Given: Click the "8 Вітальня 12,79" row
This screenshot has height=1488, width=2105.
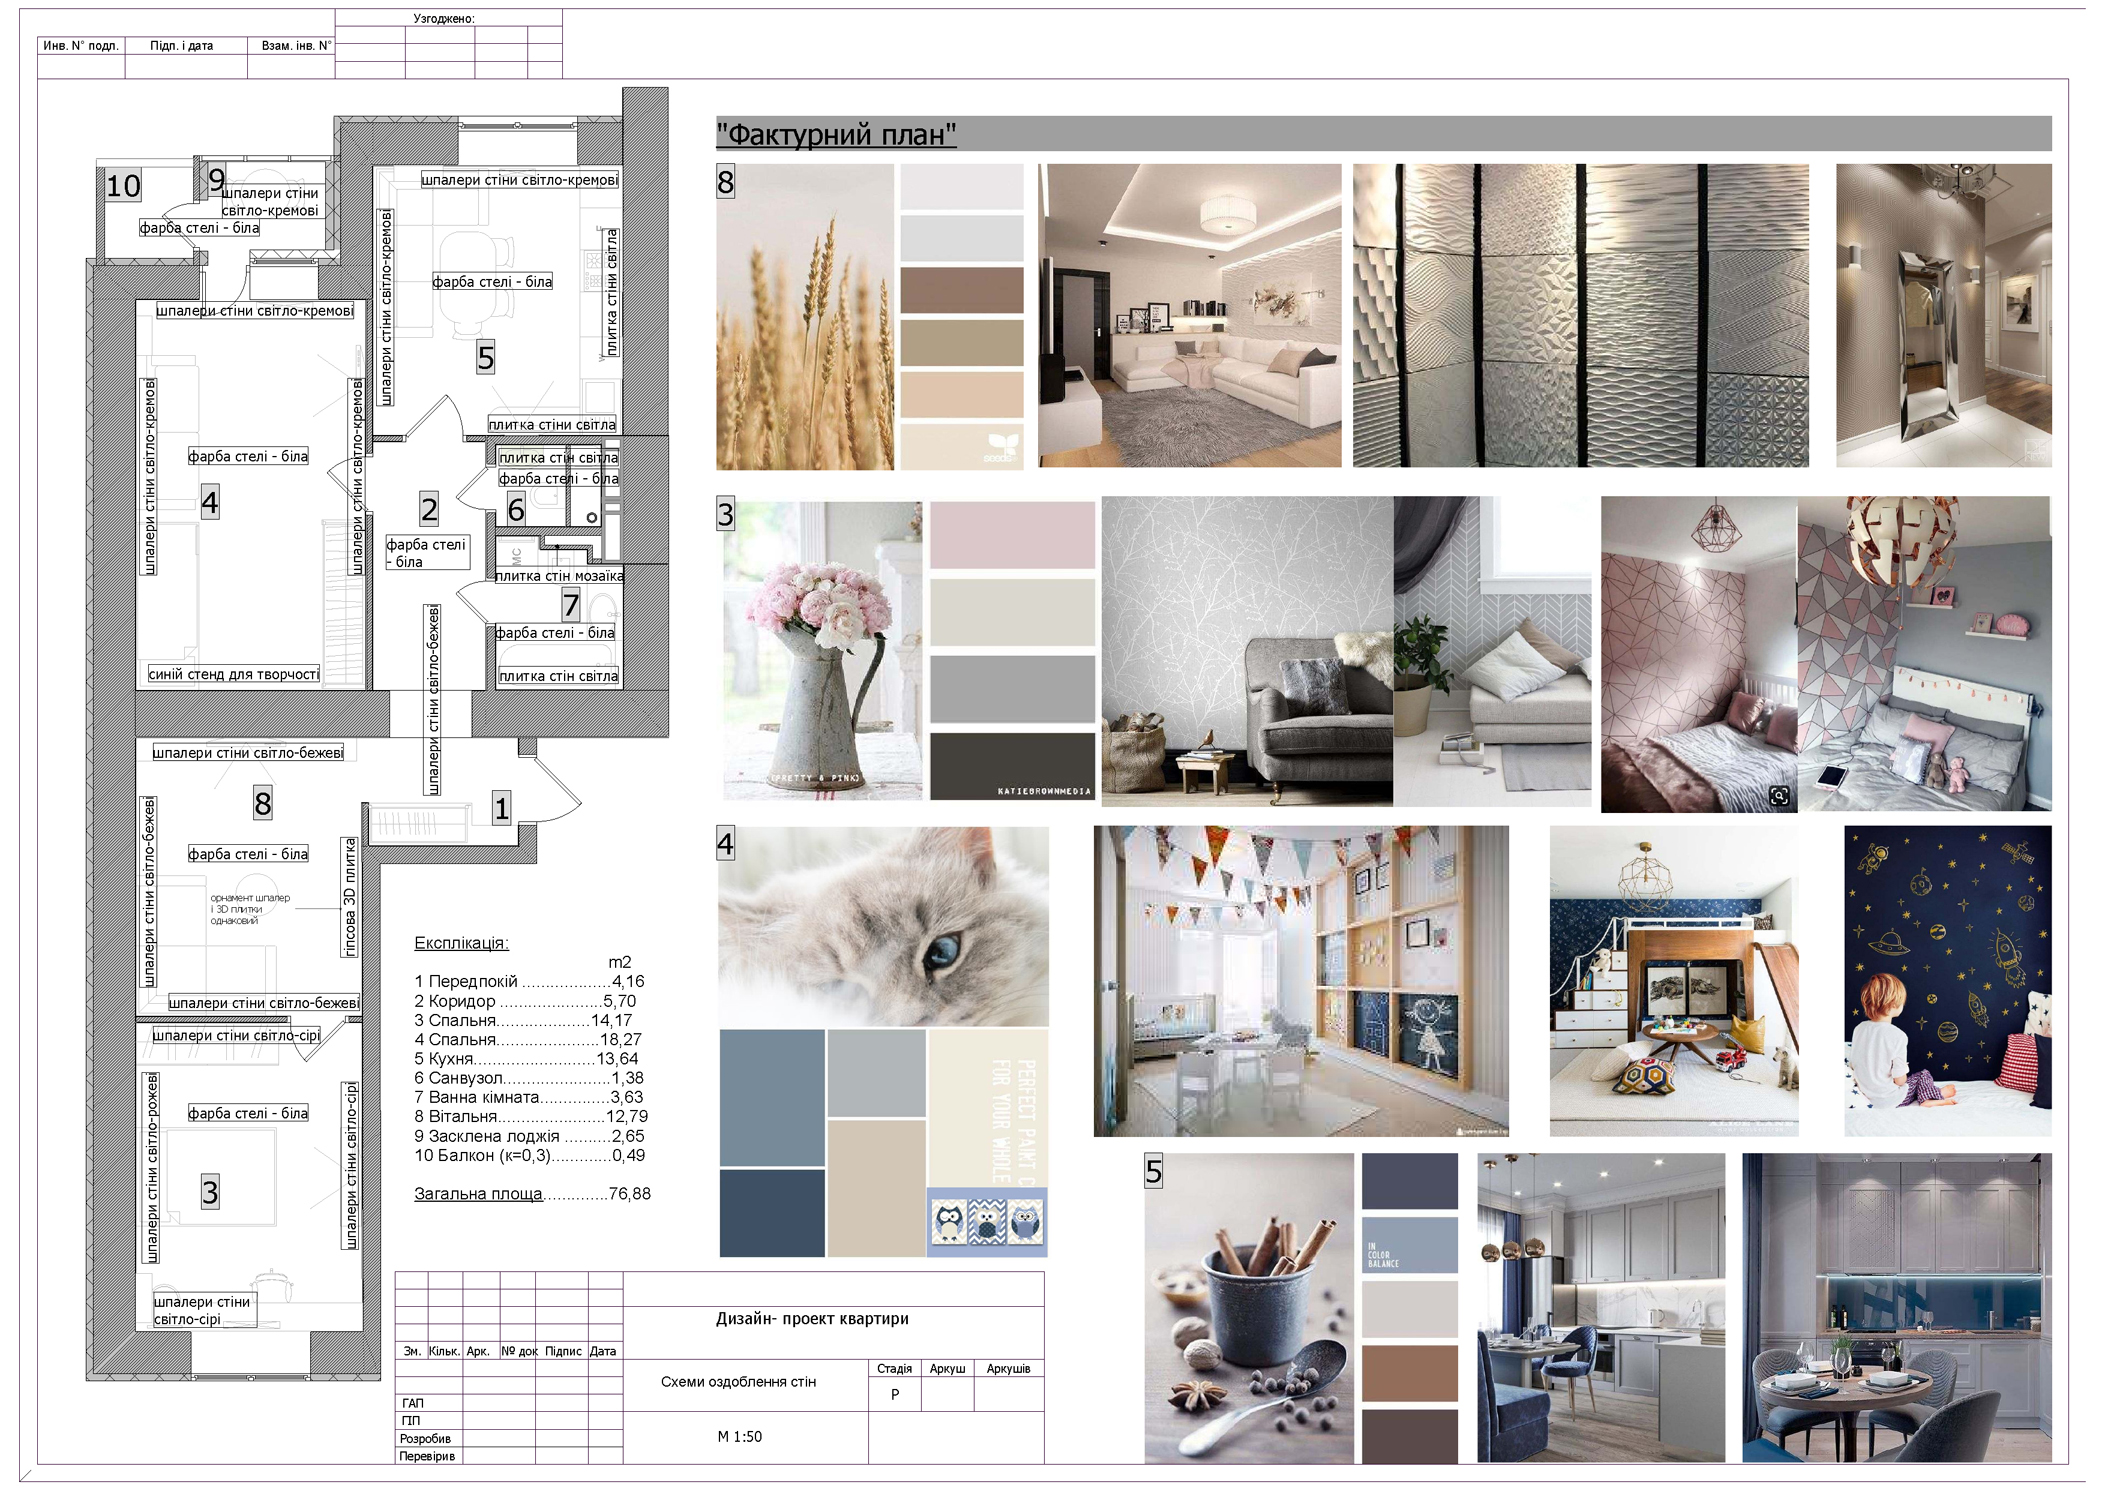Looking at the screenshot, I should [531, 1116].
